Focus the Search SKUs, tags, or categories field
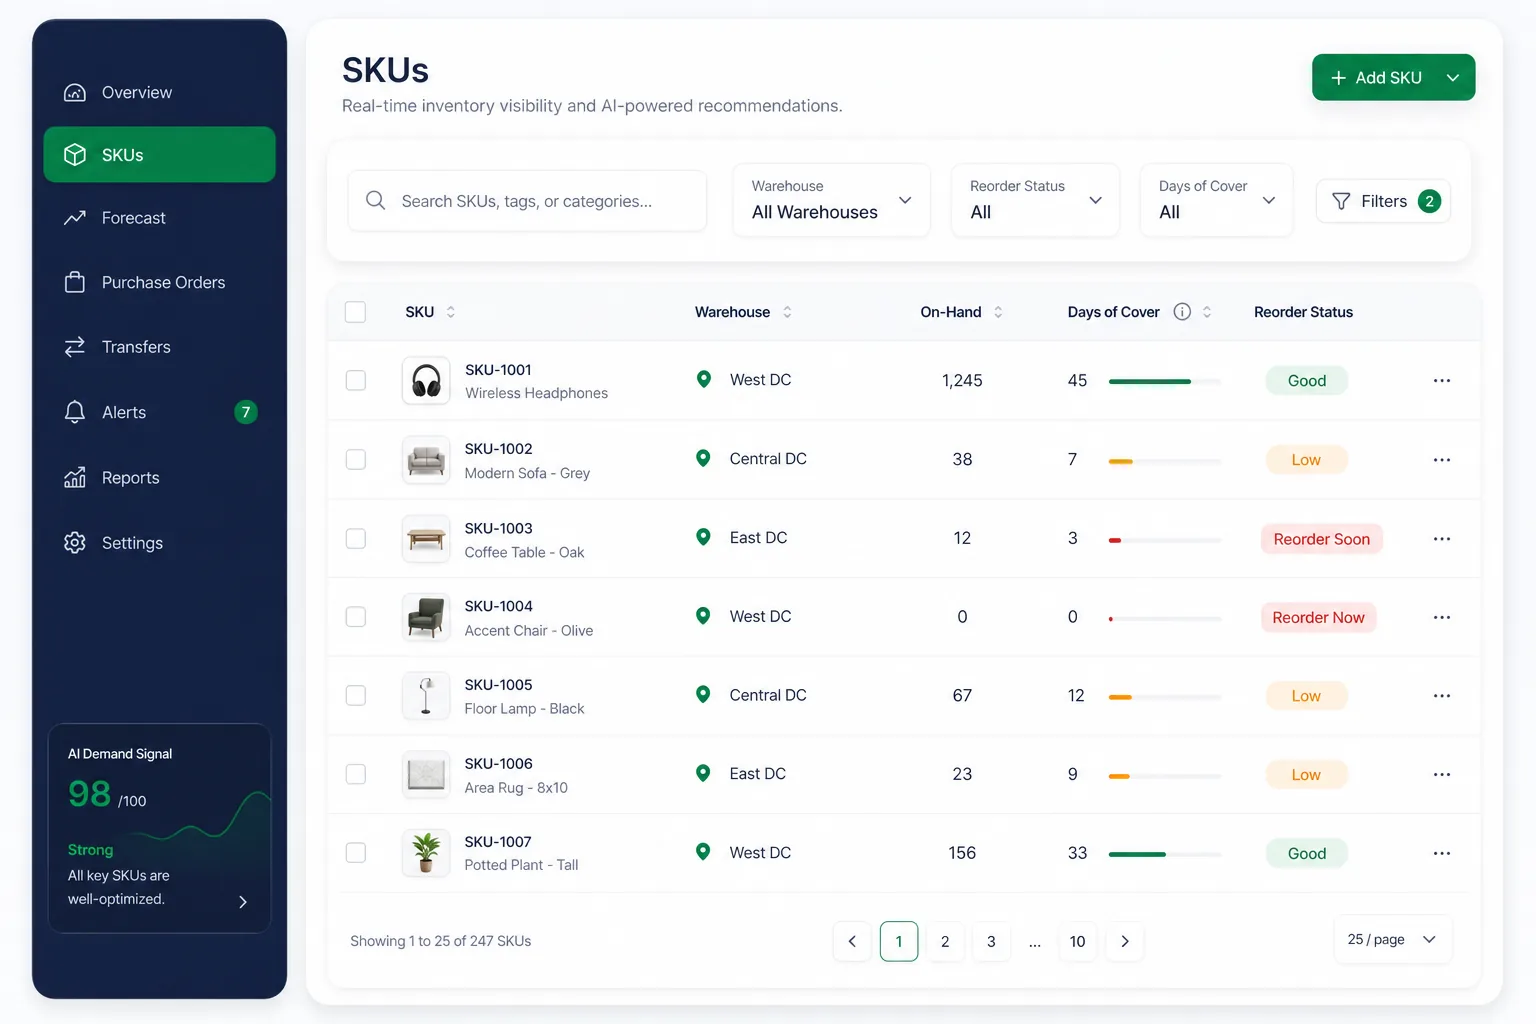Screen dimensions: 1536x1024 [x=527, y=201]
